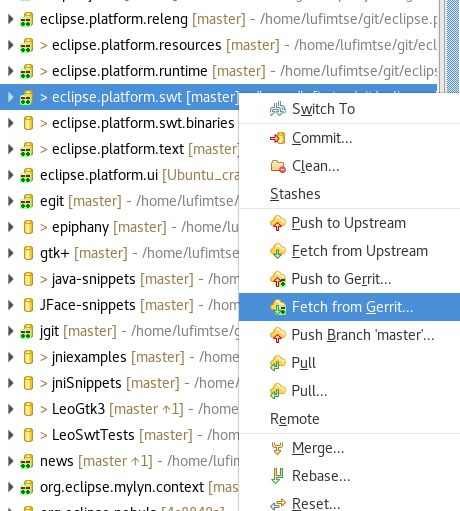Screen dimensions: 460x511
Task: Click the icon beside the Pull... entry
Action: coord(278,391)
